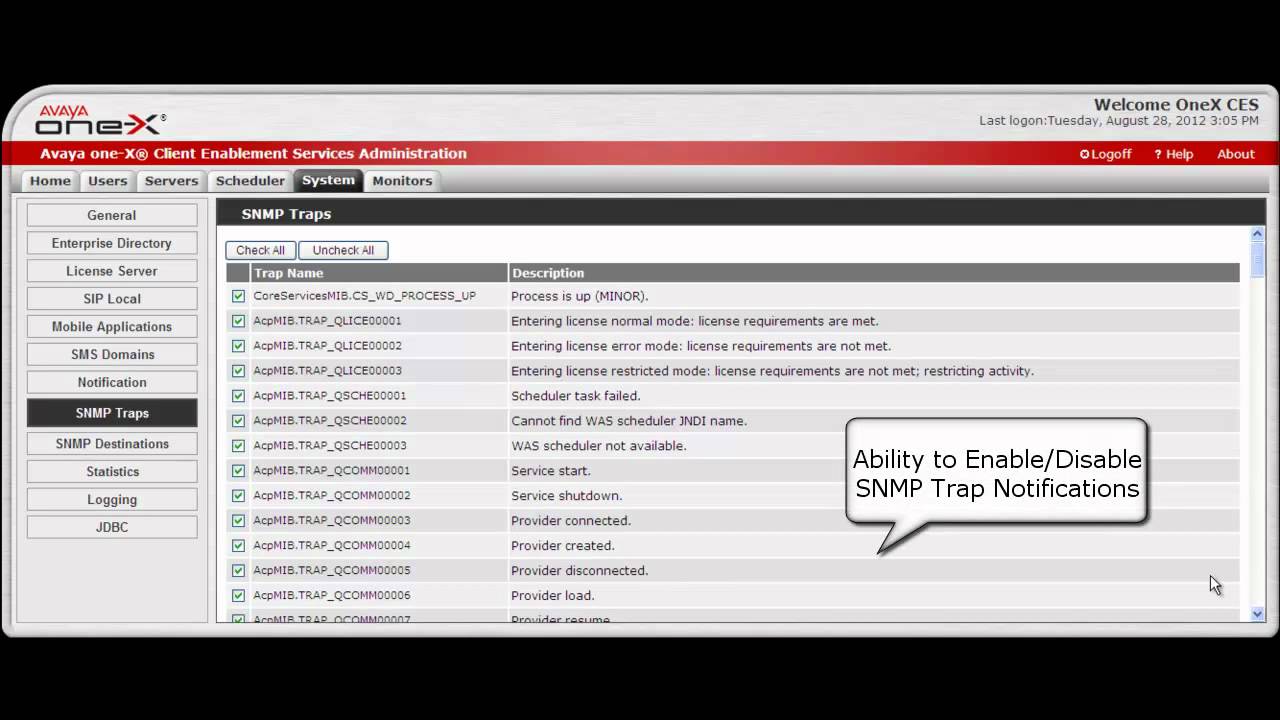This screenshot has height=720, width=1280.
Task: Click scrollbar down arrow of traps list
Action: pyautogui.click(x=1258, y=614)
